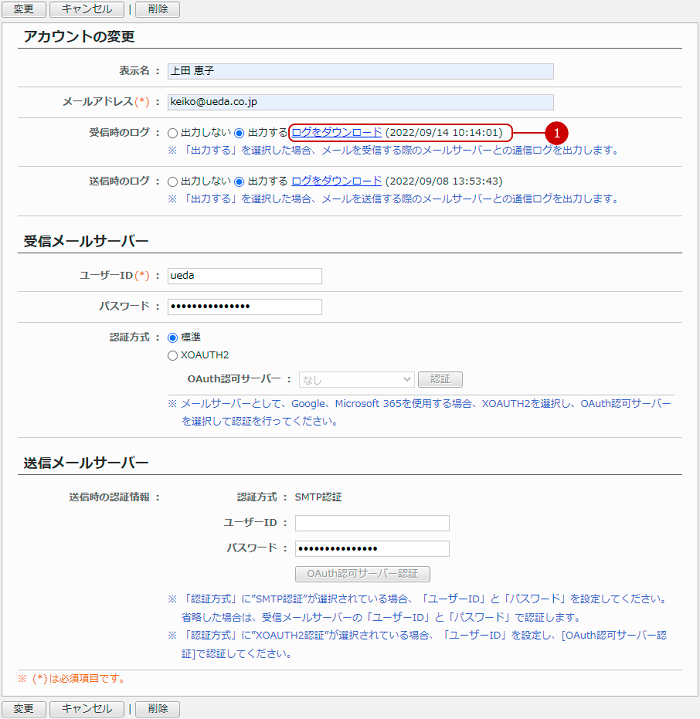The width and height of the screenshot is (700, 719).
Task: Select 出力しない for 送信時のログ
Action: point(172,182)
